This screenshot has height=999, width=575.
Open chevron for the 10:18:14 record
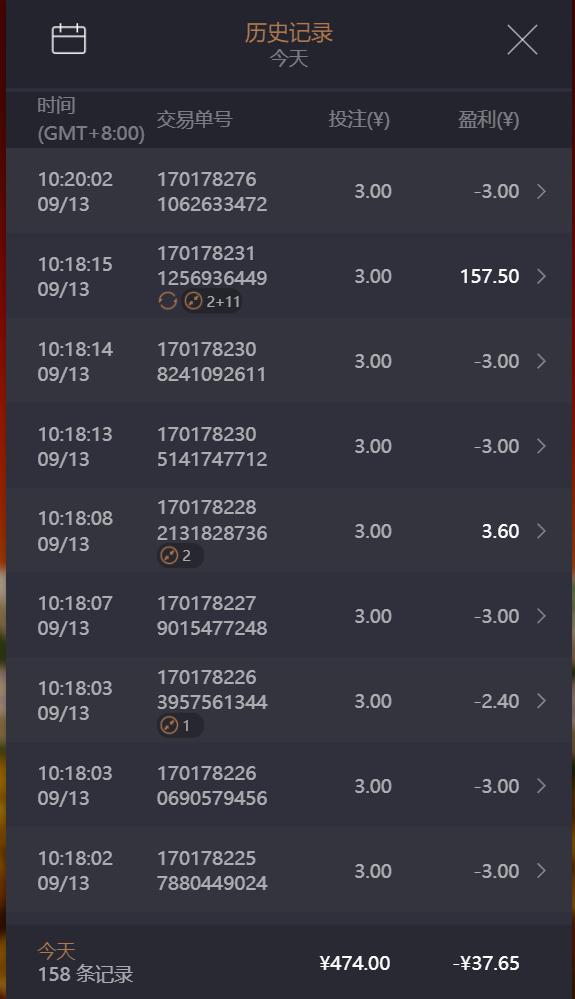click(541, 361)
